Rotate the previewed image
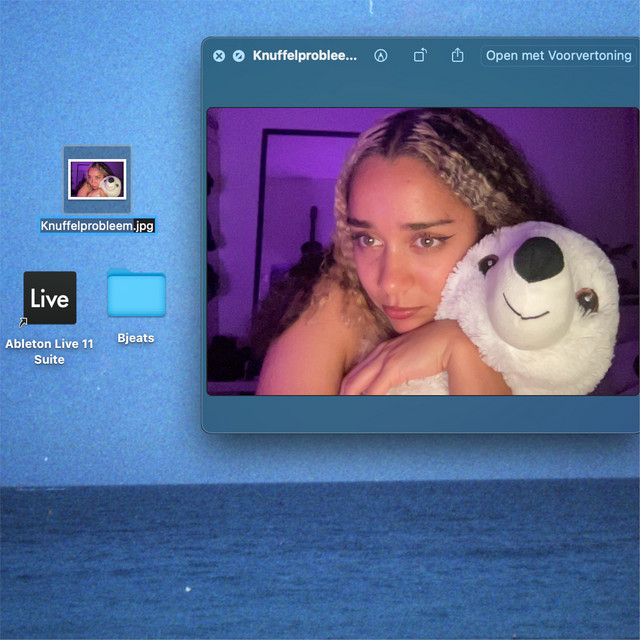Image resolution: width=640 pixels, height=640 pixels. (x=420, y=56)
